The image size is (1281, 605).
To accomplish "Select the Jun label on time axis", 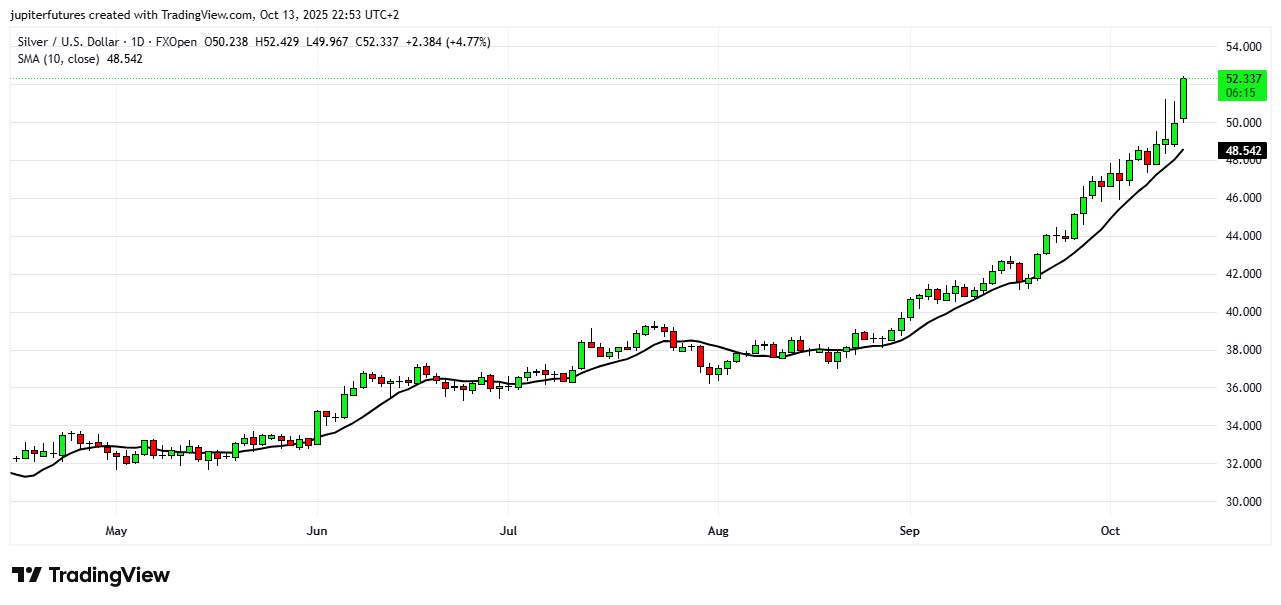I will (316, 529).
